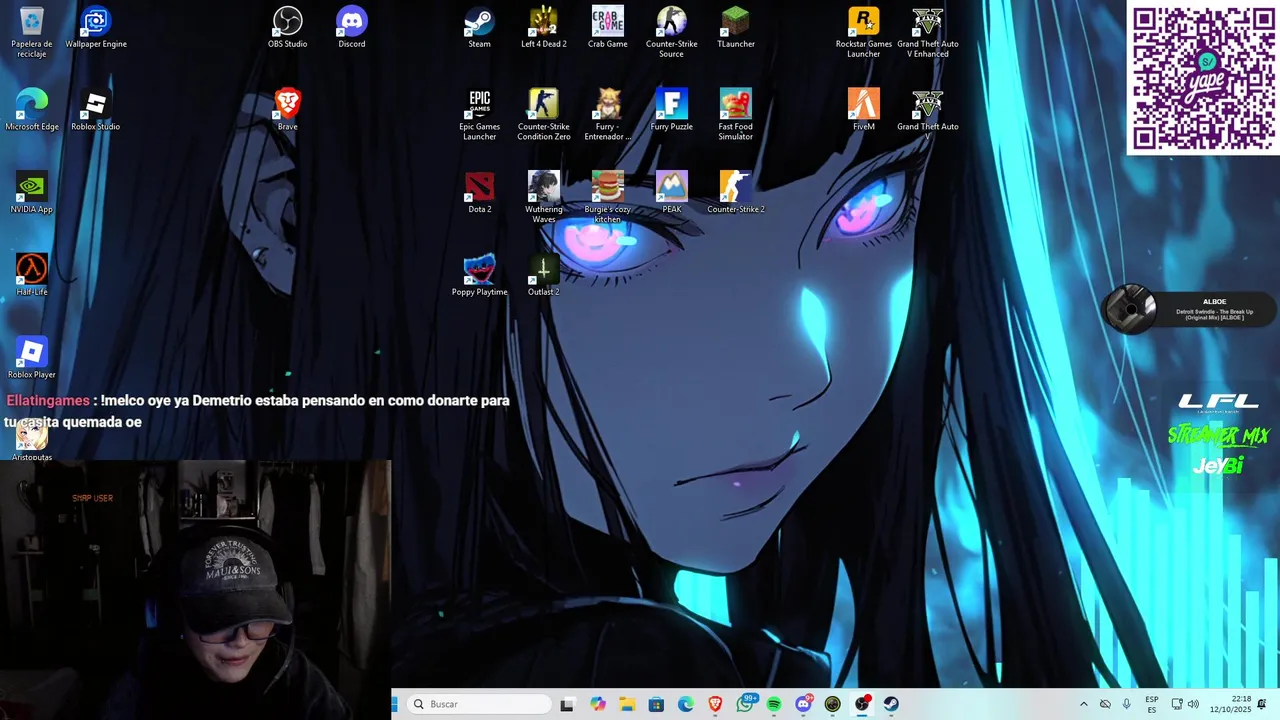Switch to Discord in the taskbar
This screenshot has height=720, width=1280.
[803, 704]
